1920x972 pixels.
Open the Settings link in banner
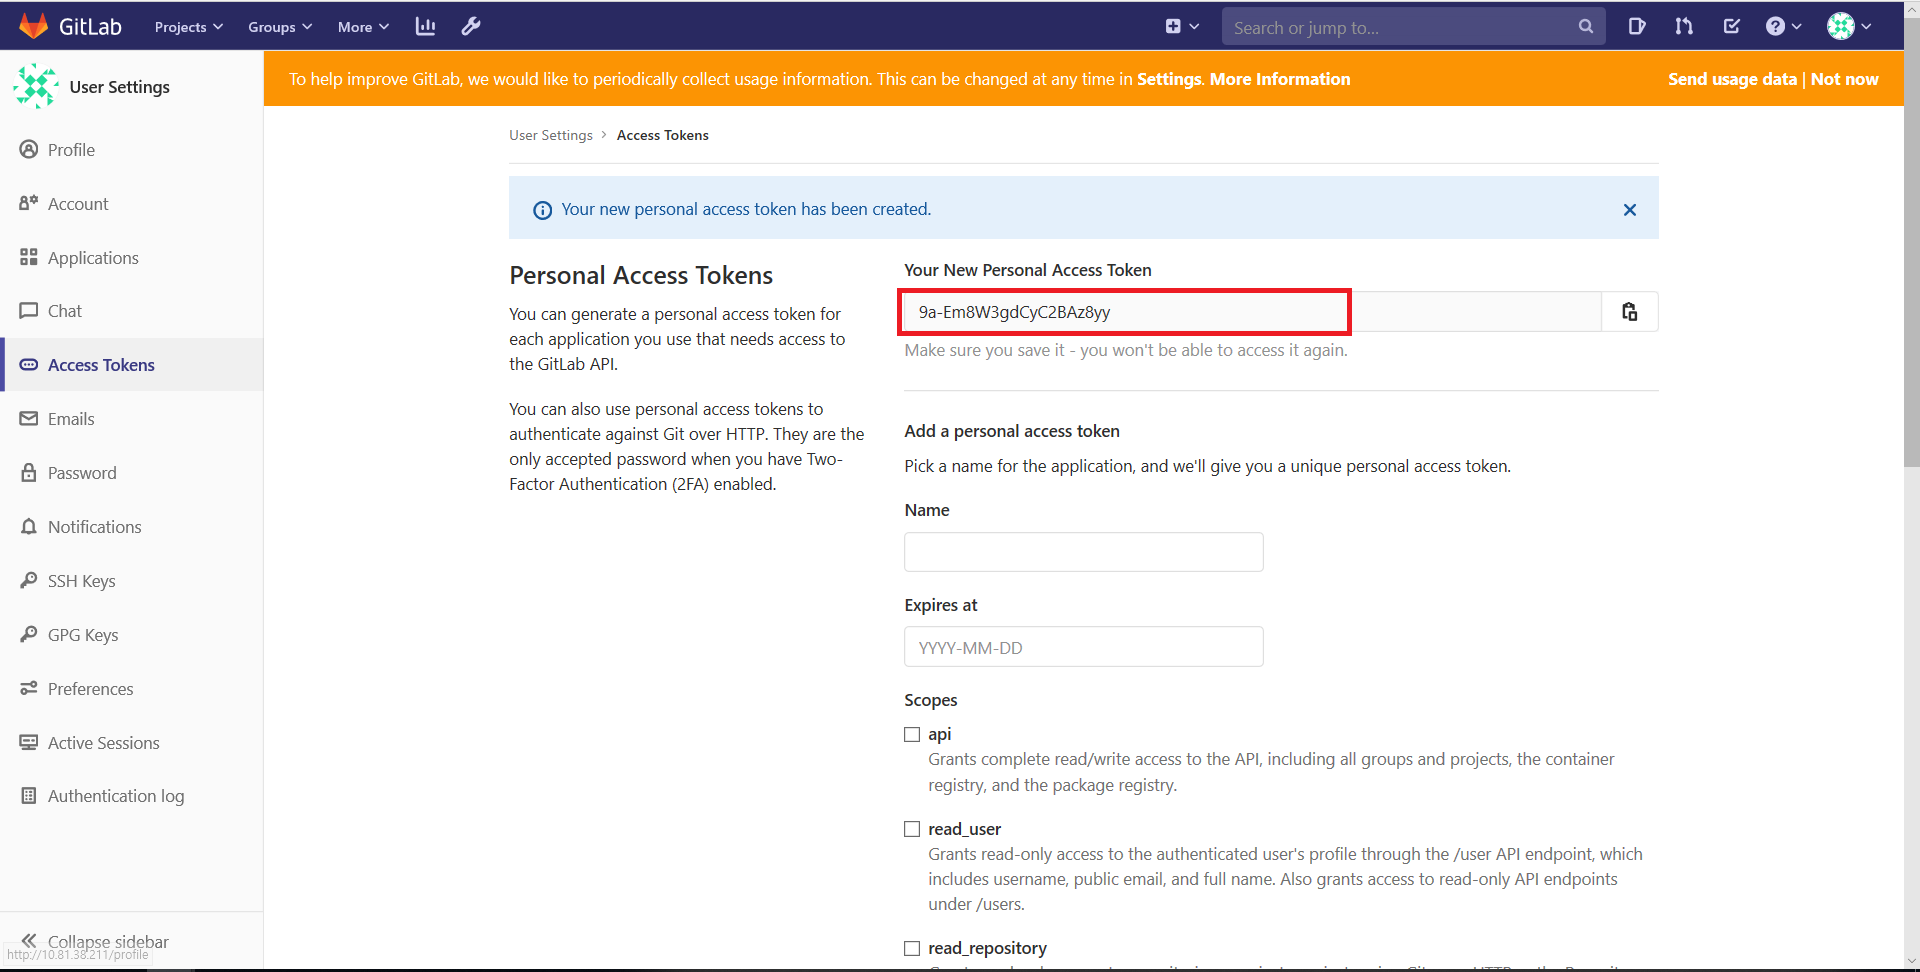point(1169,79)
